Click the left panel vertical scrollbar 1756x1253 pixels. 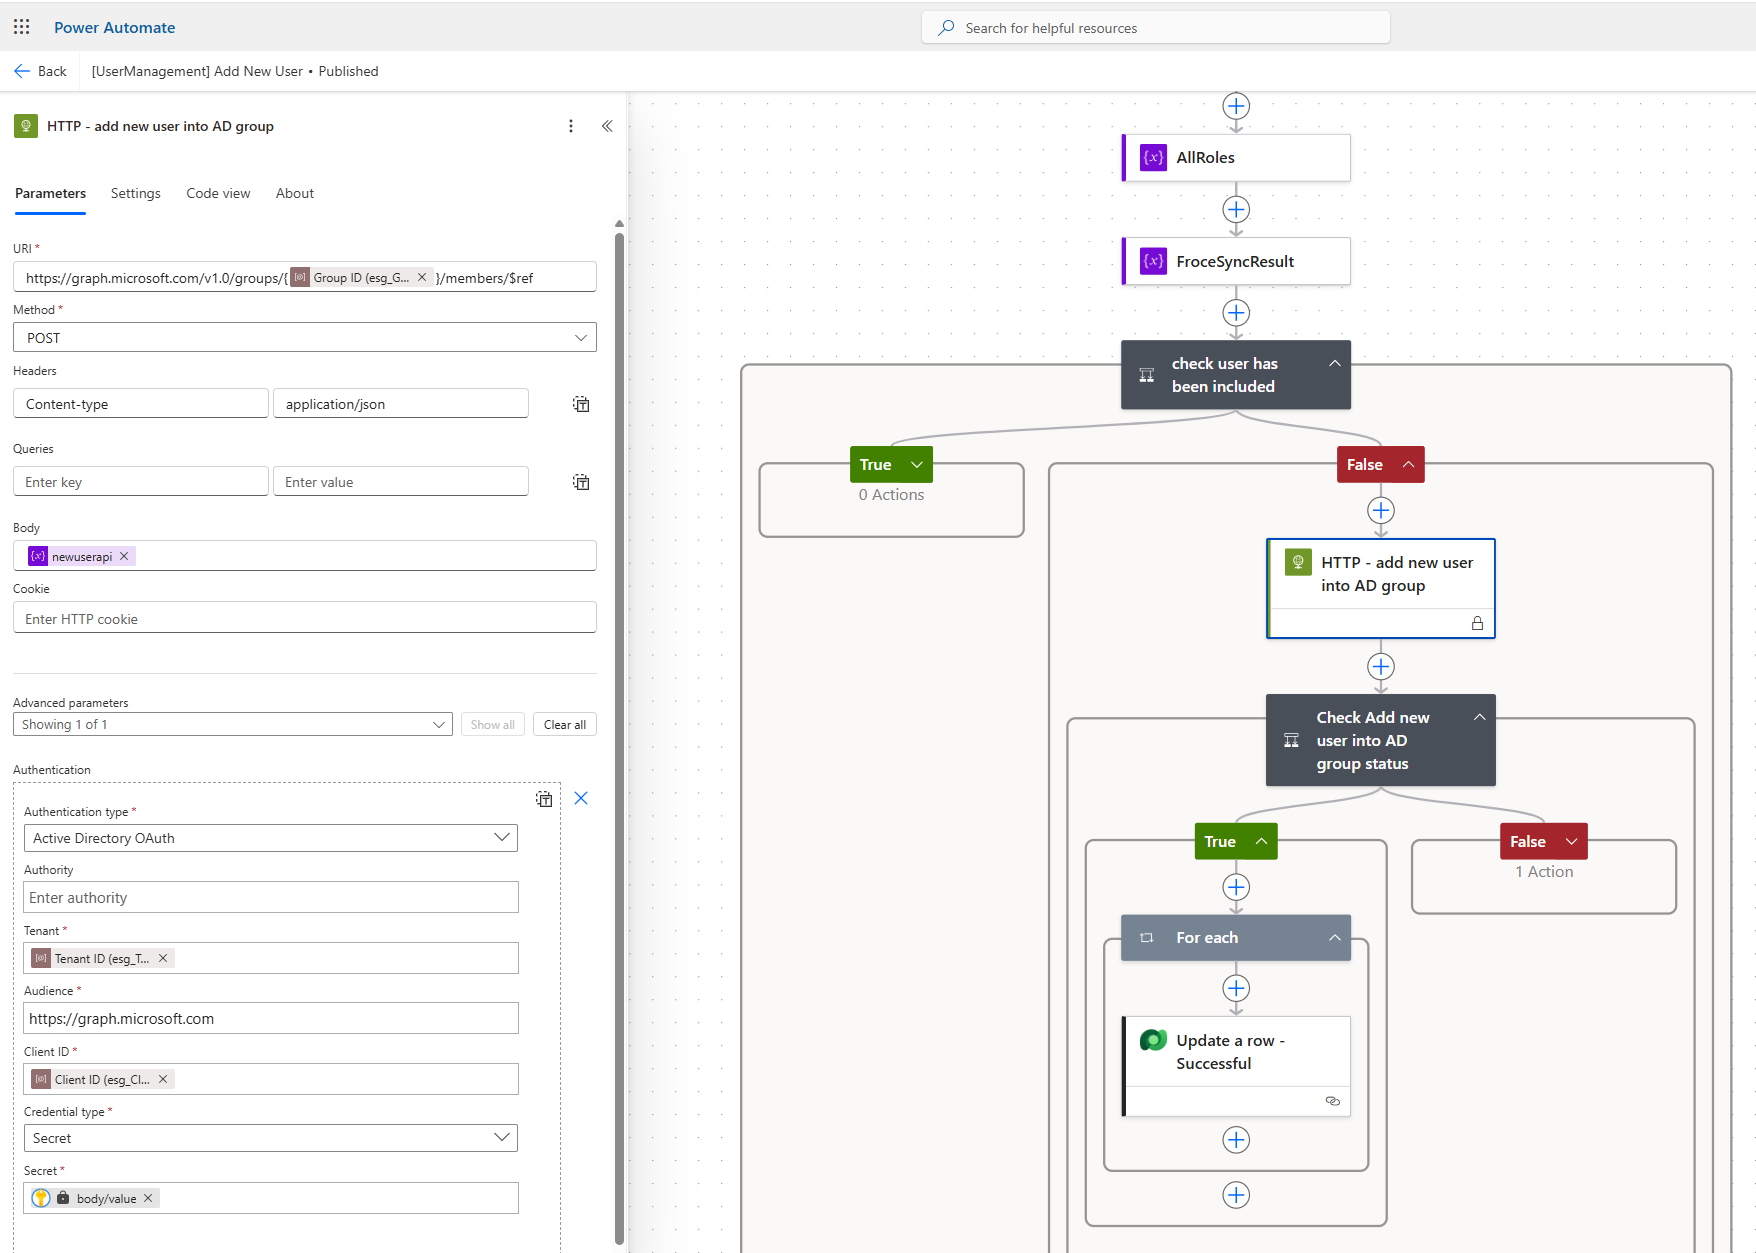pos(619,738)
